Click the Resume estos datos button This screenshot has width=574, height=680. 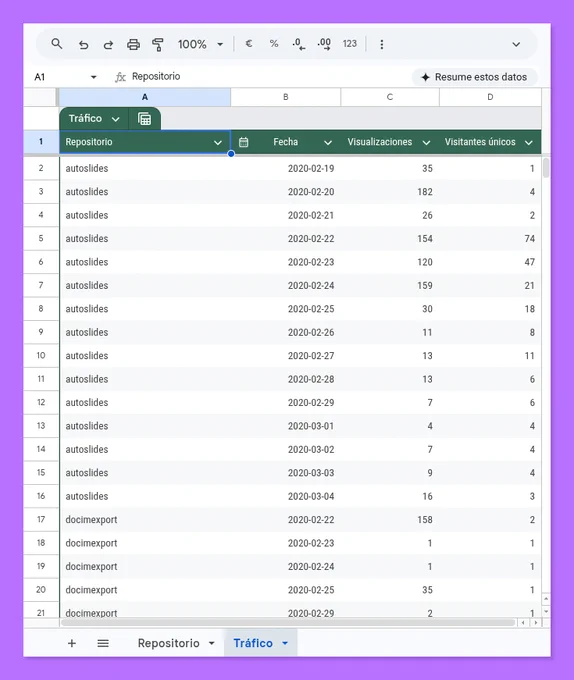(474, 77)
